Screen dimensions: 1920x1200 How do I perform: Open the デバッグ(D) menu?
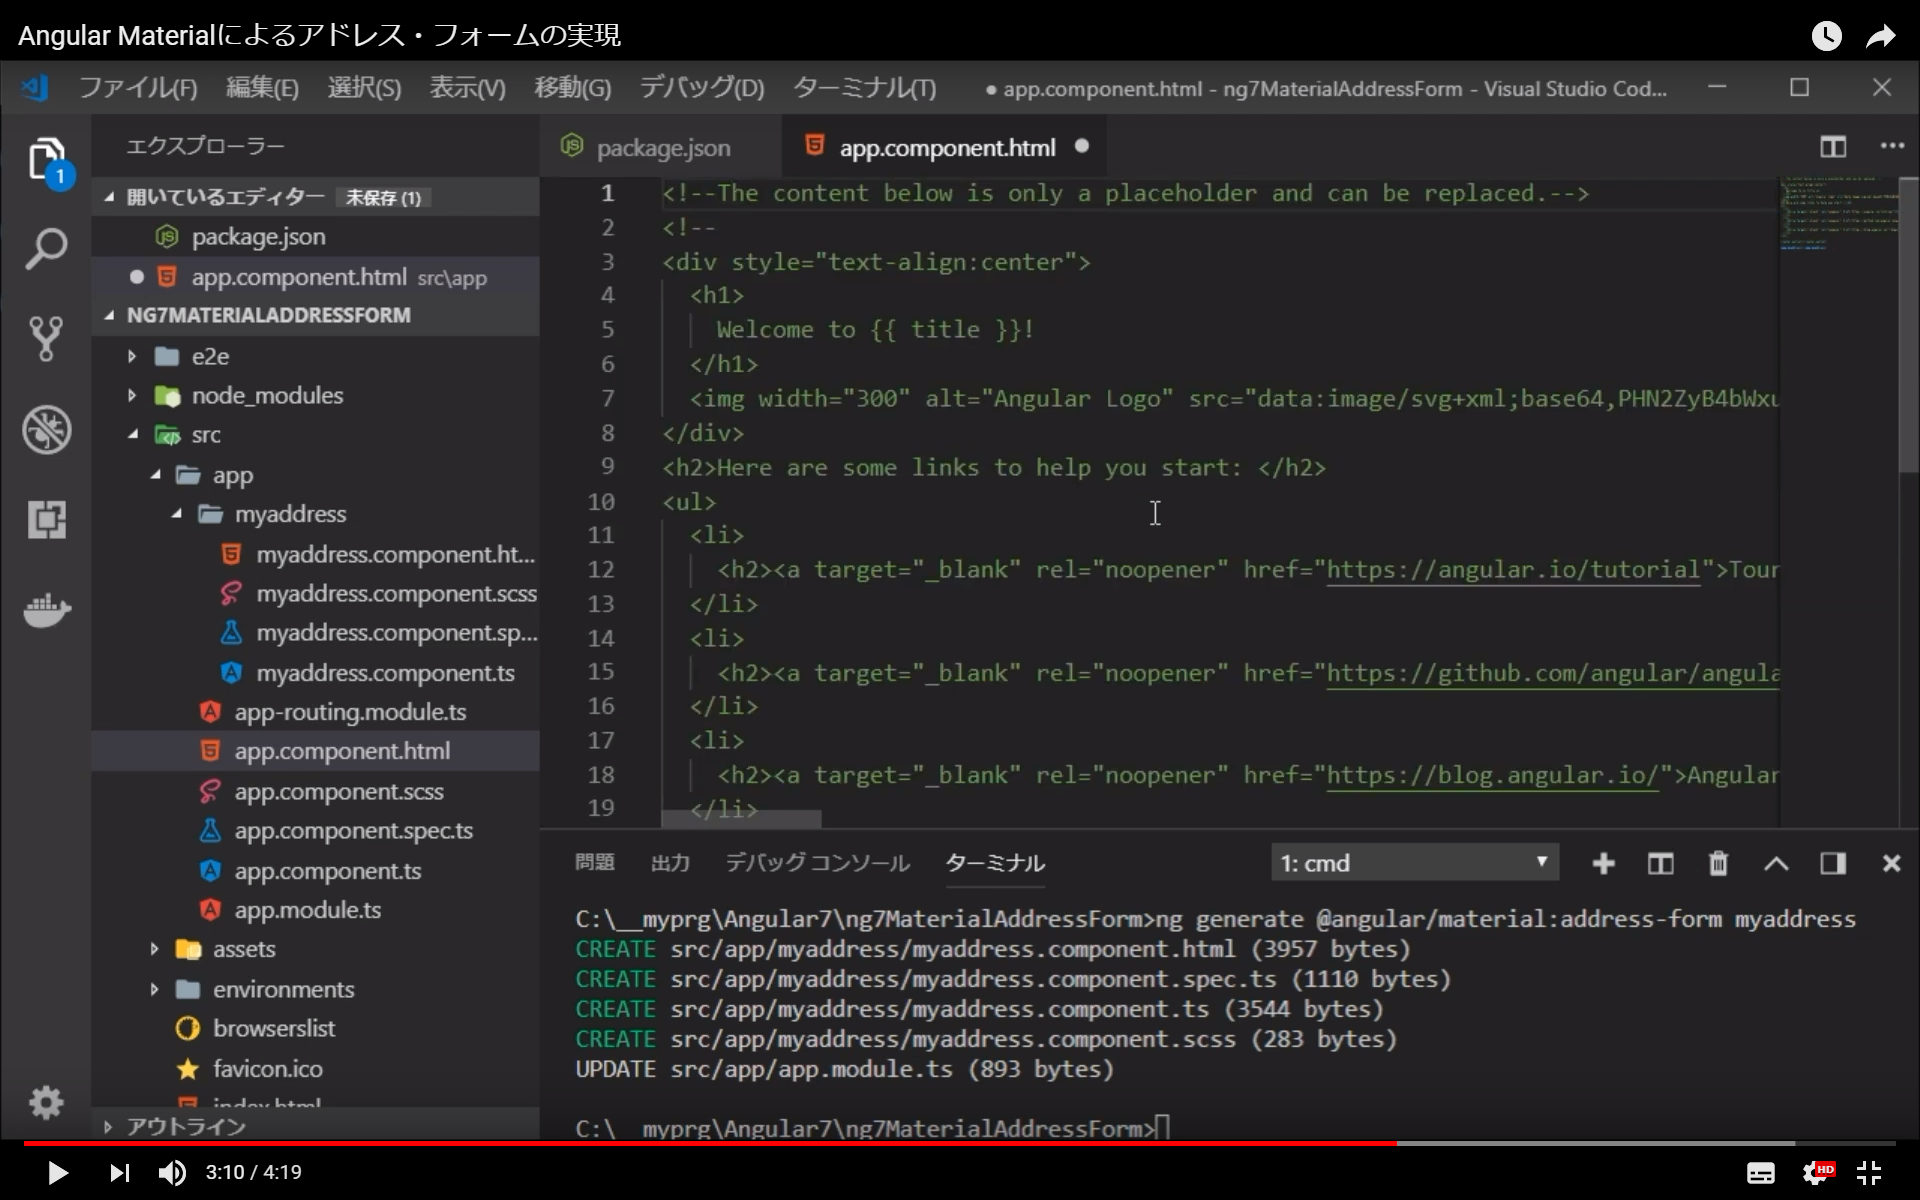(700, 88)
